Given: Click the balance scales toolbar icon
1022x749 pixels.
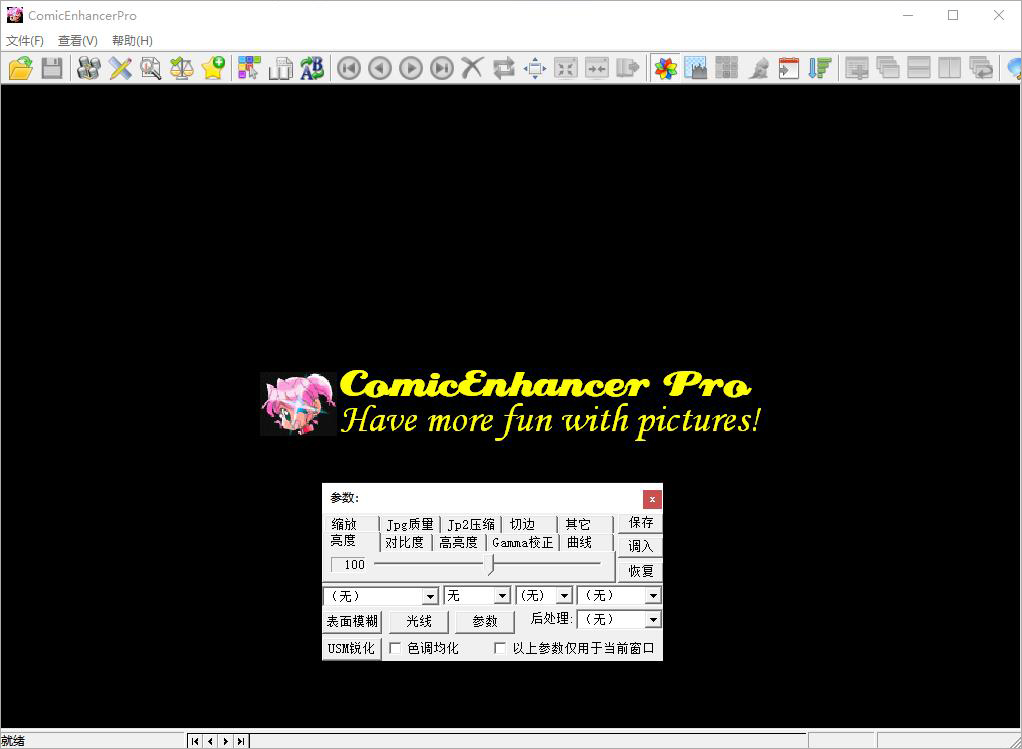Looking at the screenshot, I should click(x=181, y=68).
